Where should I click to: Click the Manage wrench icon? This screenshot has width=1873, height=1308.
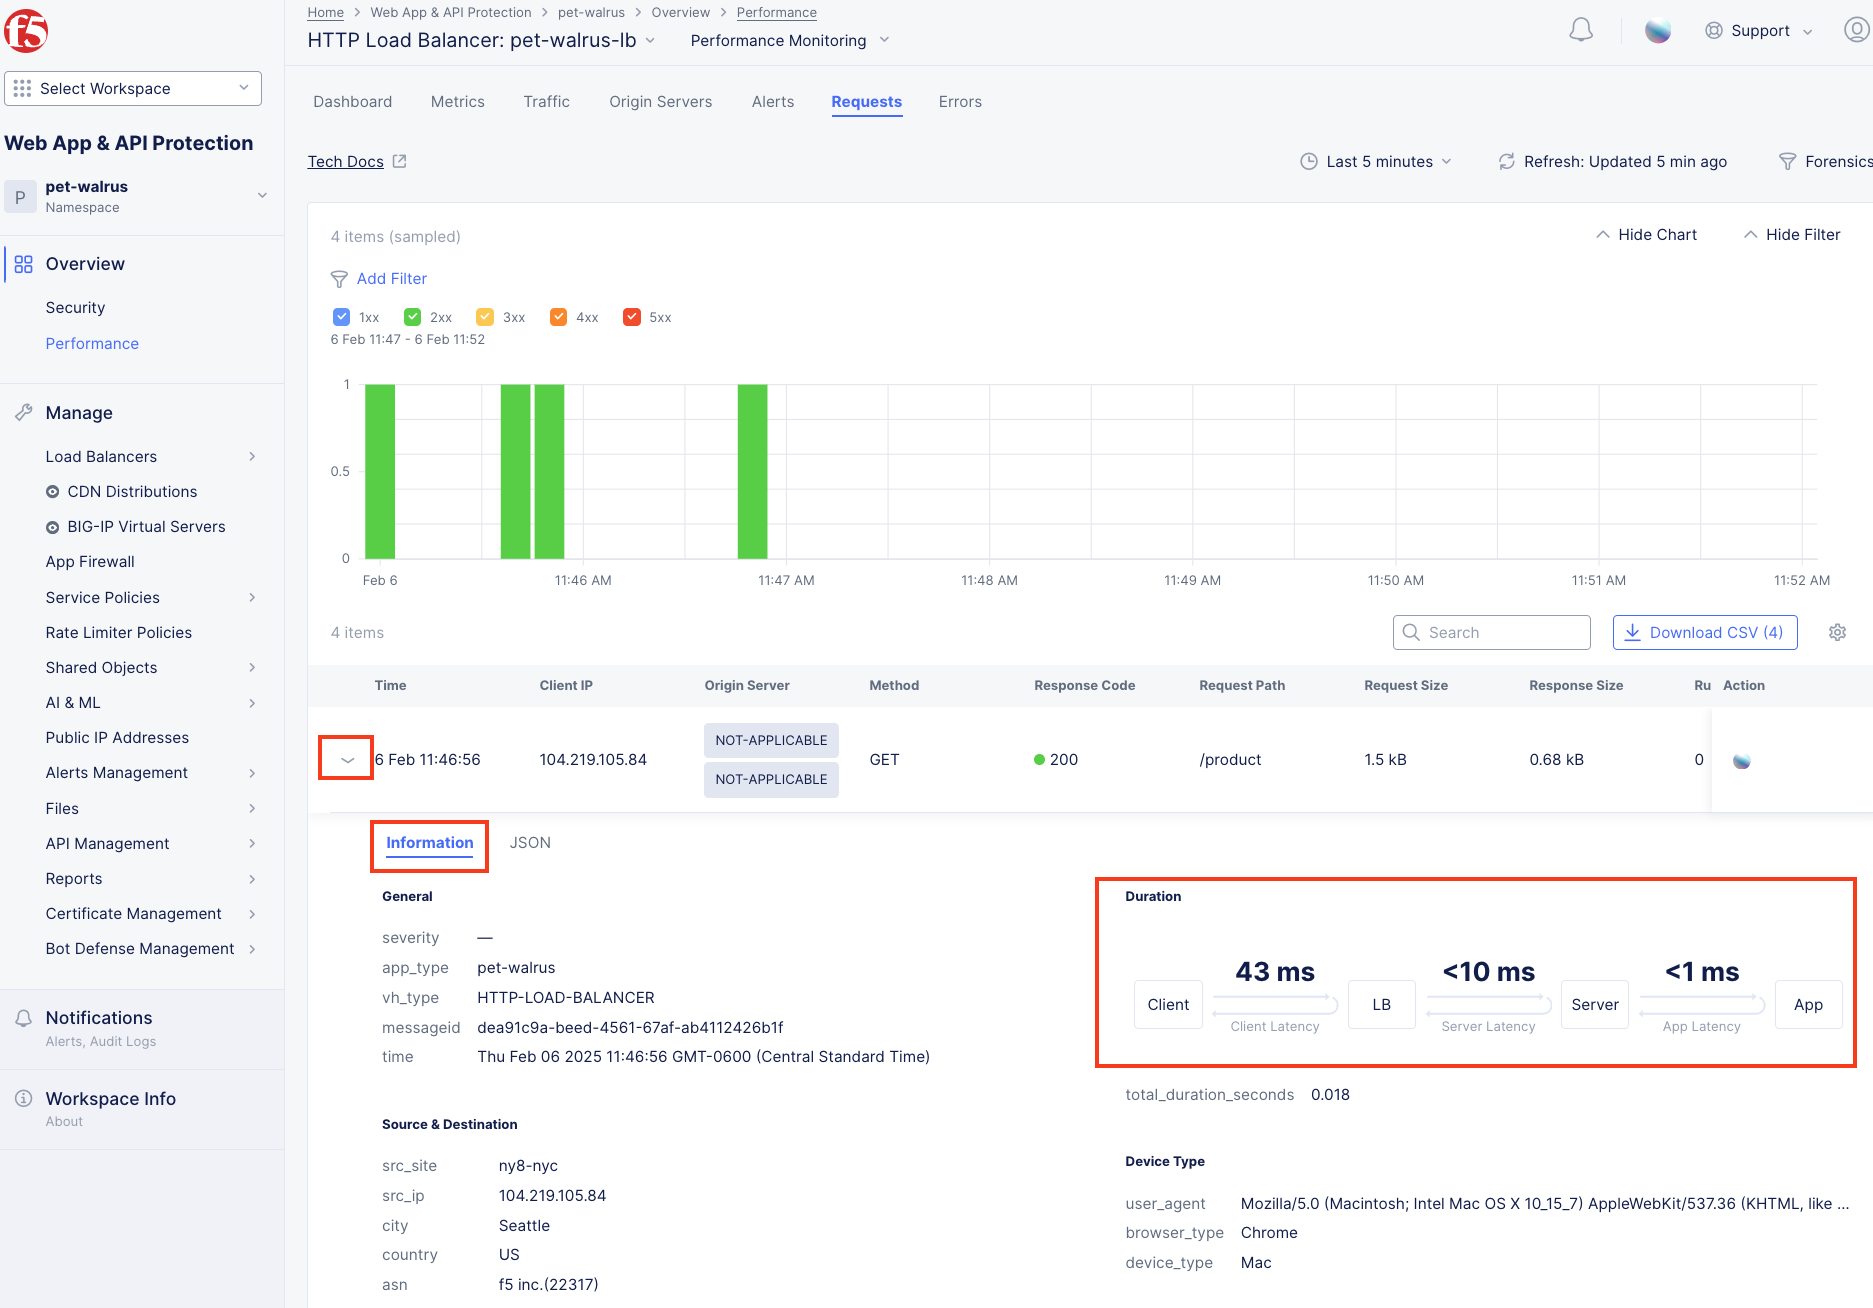point(24,413)
